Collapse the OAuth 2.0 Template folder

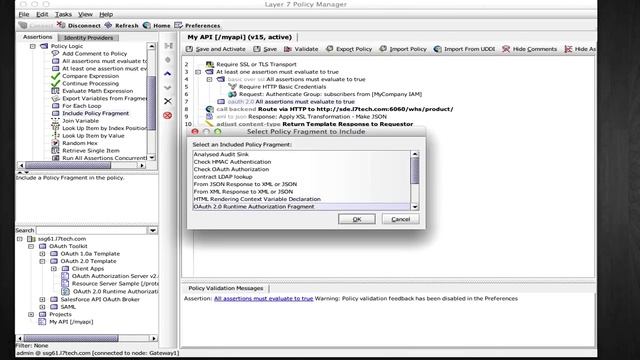pyautogui.click(x=42, y=261)
